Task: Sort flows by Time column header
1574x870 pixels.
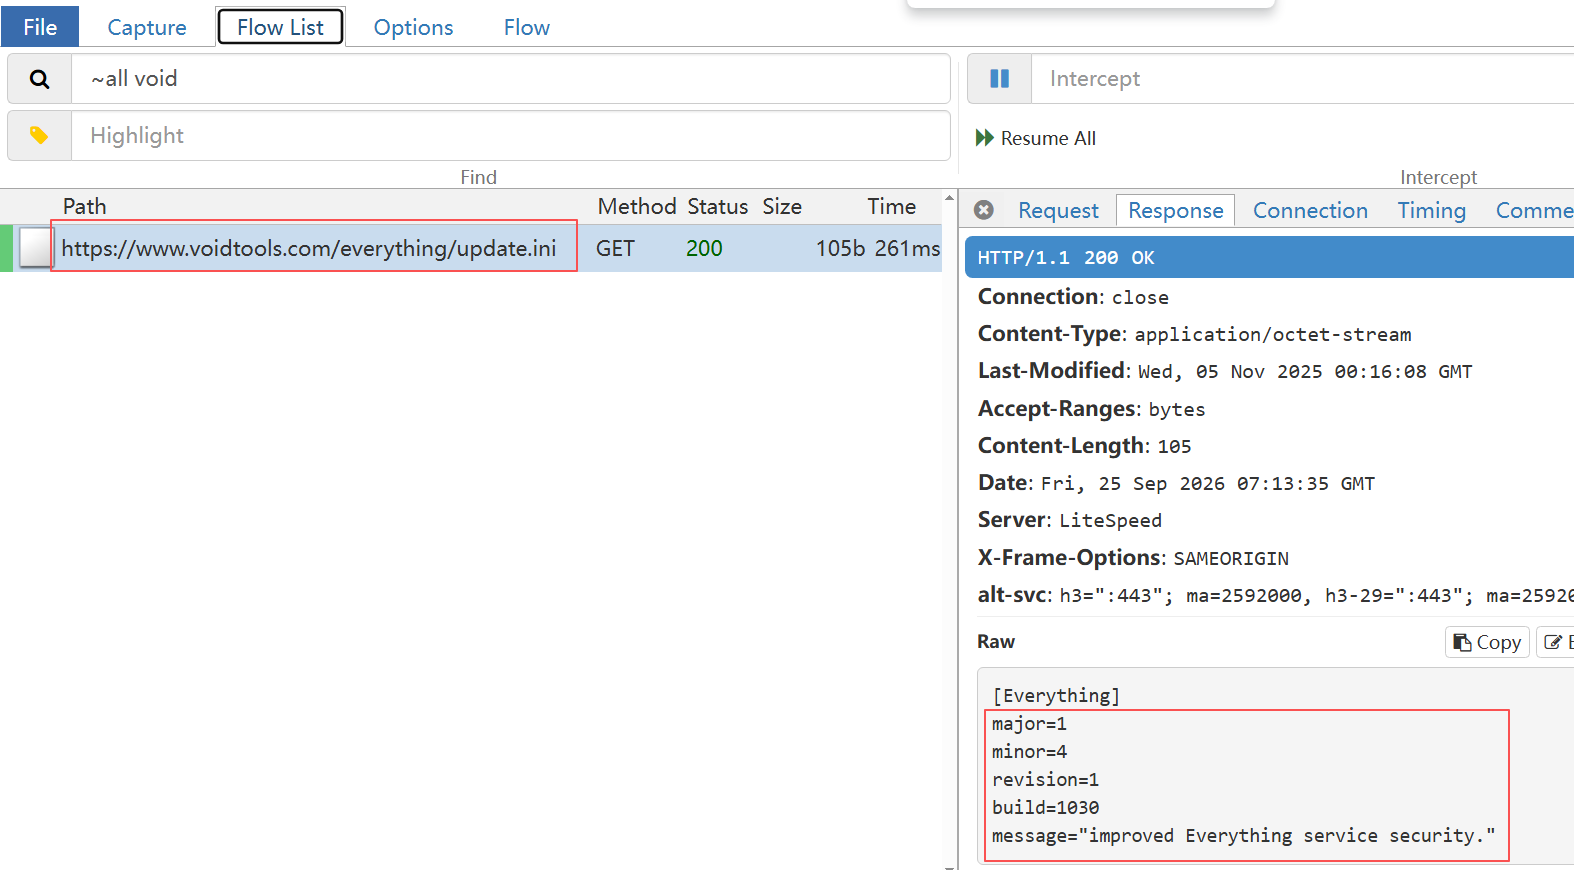Action: pyautogui.click(x=891, y=206)
